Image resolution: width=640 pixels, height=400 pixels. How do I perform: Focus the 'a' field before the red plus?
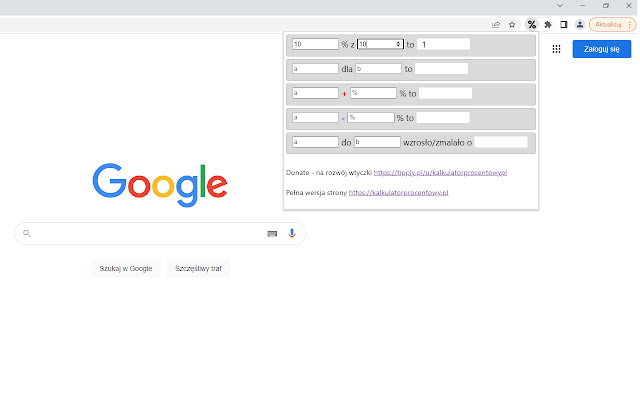point(315,93)
